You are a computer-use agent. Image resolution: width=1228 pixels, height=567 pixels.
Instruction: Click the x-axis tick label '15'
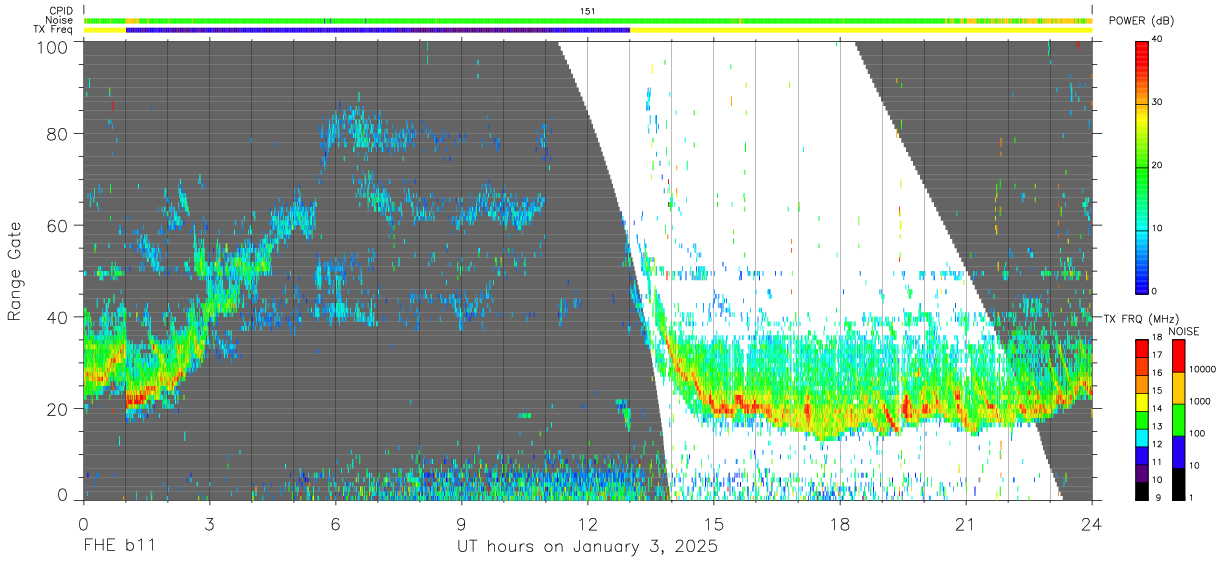[714, 524]
